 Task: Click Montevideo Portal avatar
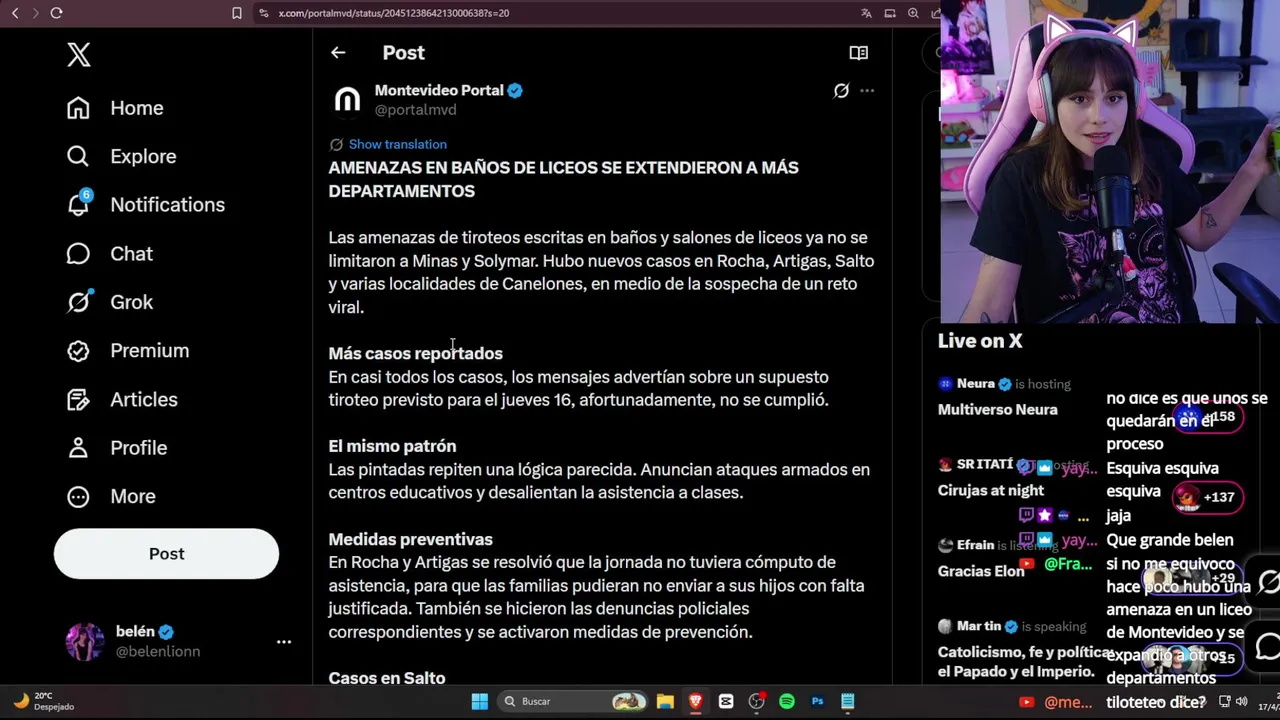347,100
